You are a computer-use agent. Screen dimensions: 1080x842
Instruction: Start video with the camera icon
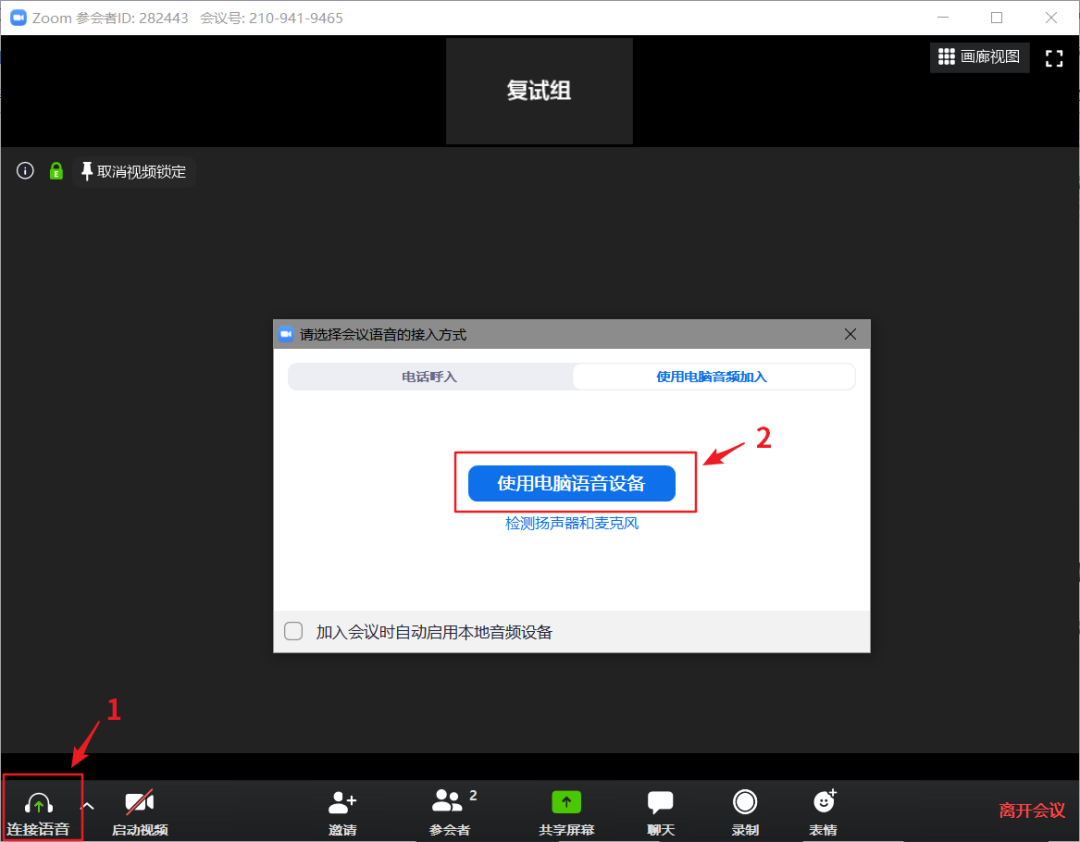[x=139, y=802]
